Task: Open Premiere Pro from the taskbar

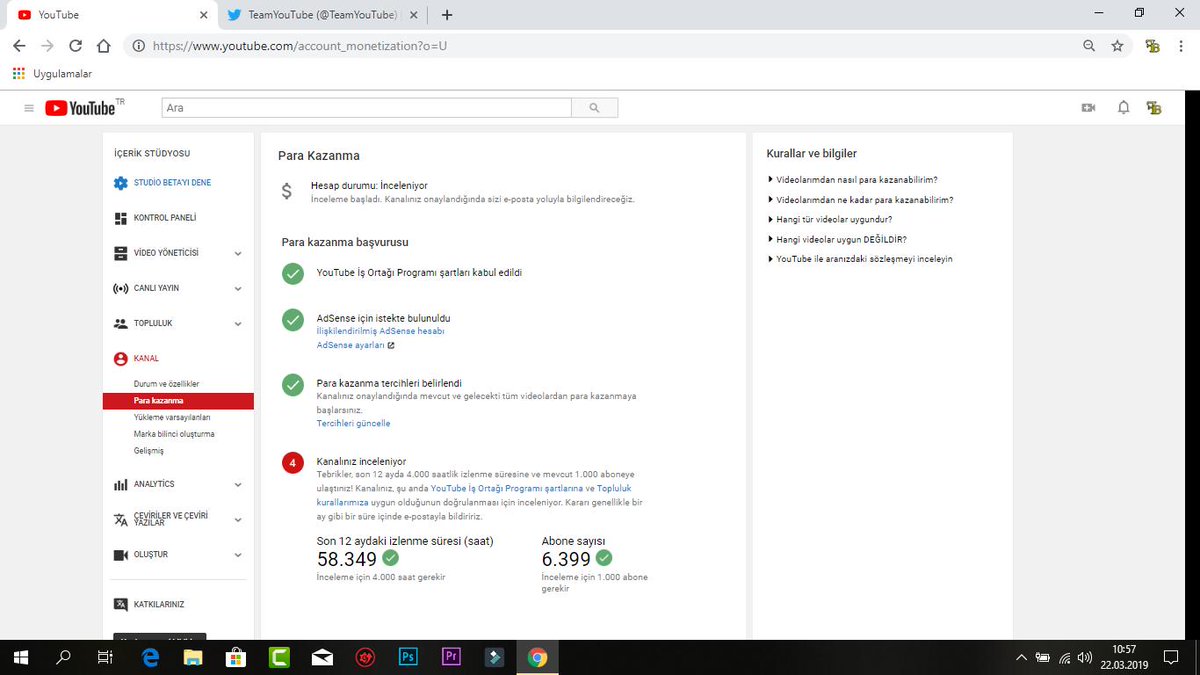Action: pos(451,657)
